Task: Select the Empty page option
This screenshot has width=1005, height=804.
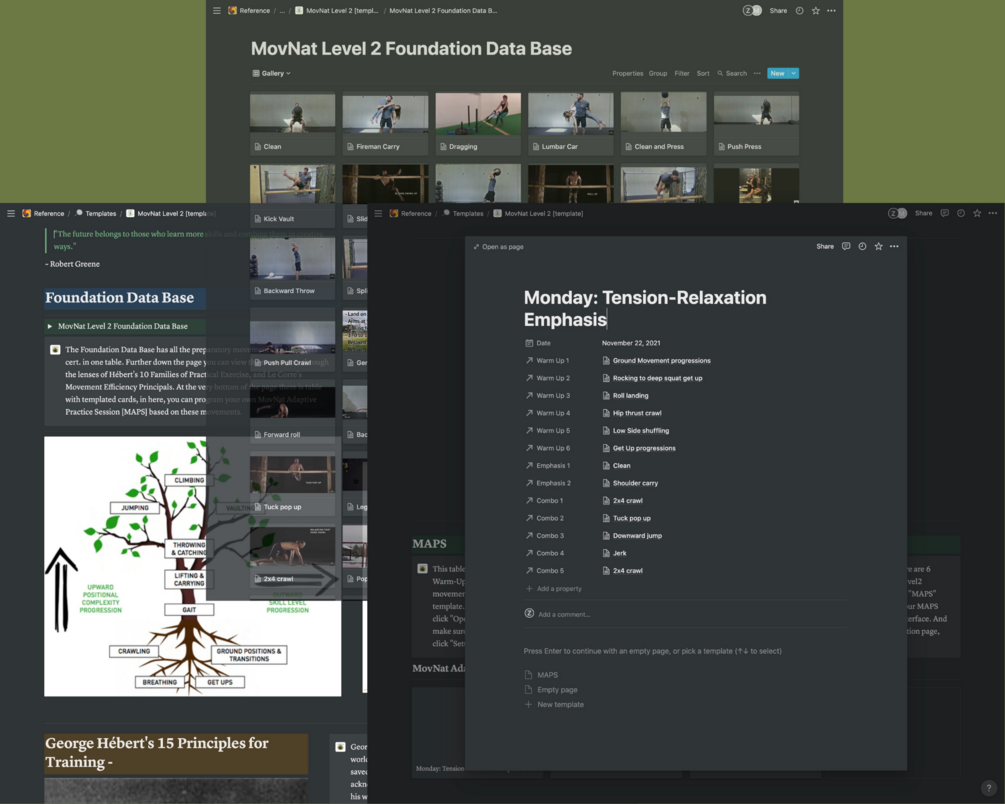Action: point(551,690)
